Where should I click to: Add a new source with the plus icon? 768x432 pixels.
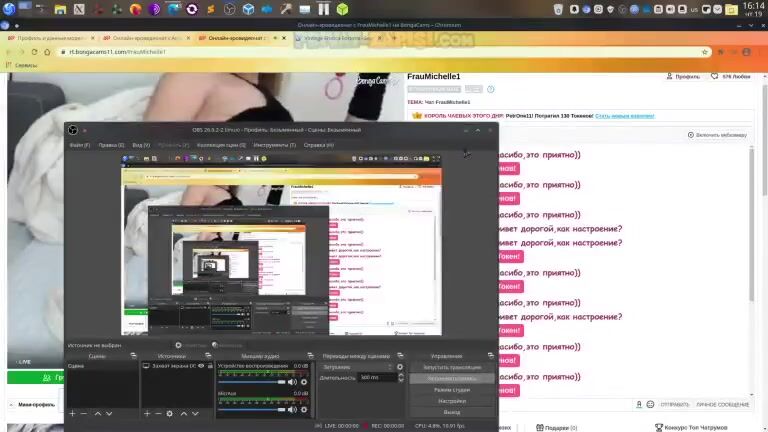[x=147, y=413]
